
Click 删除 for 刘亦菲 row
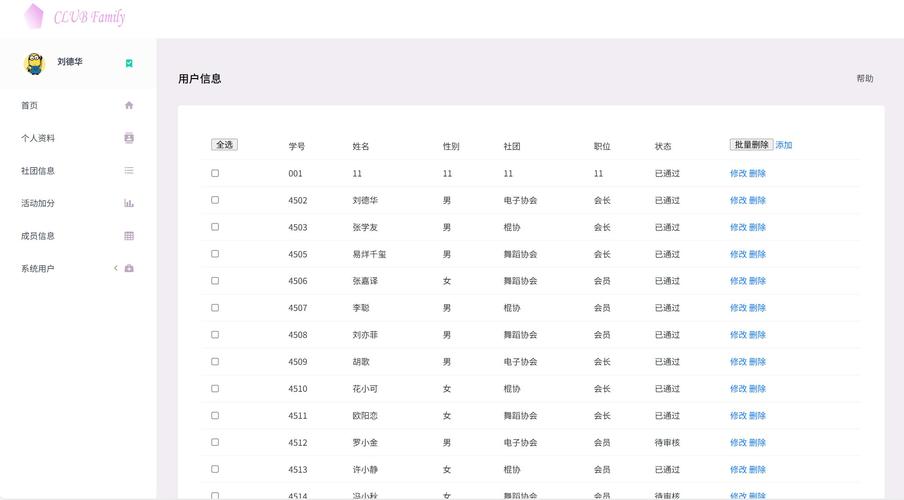coord(757,335)
